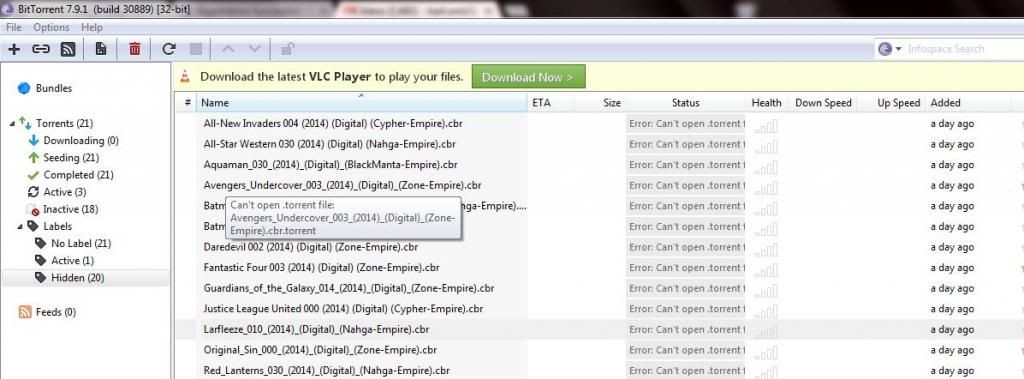
Task: Select Downloading (0) category
Action: point(81,140)
